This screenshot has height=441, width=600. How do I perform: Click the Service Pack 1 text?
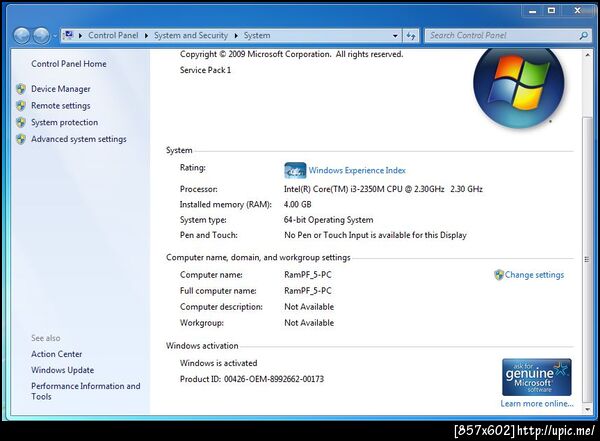click(x=205, y=70)
